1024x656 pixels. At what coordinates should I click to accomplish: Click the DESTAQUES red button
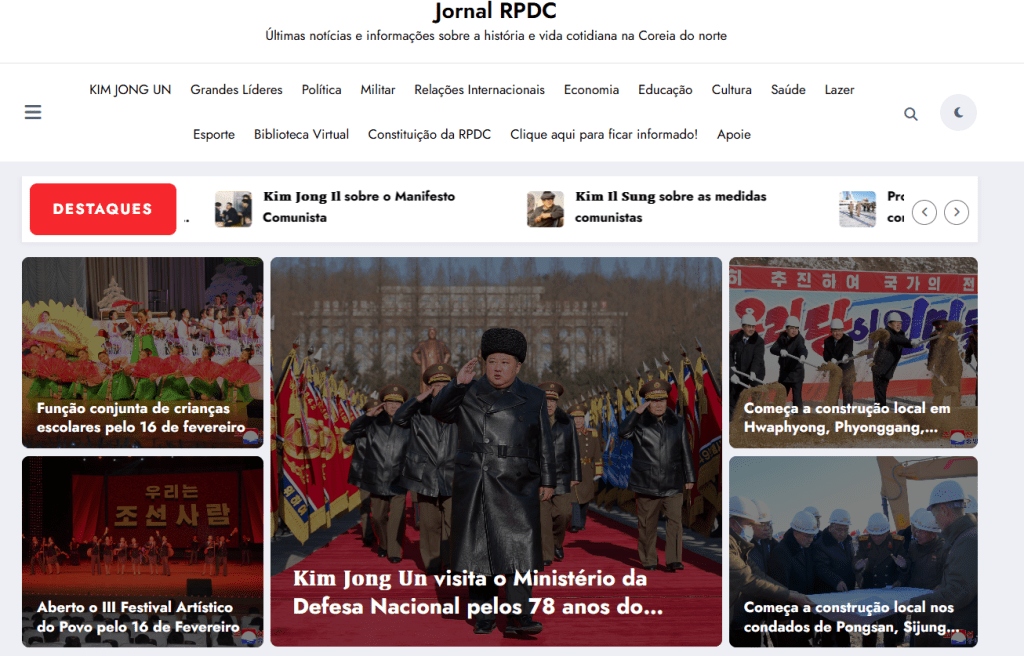click(x=103, y=209)
